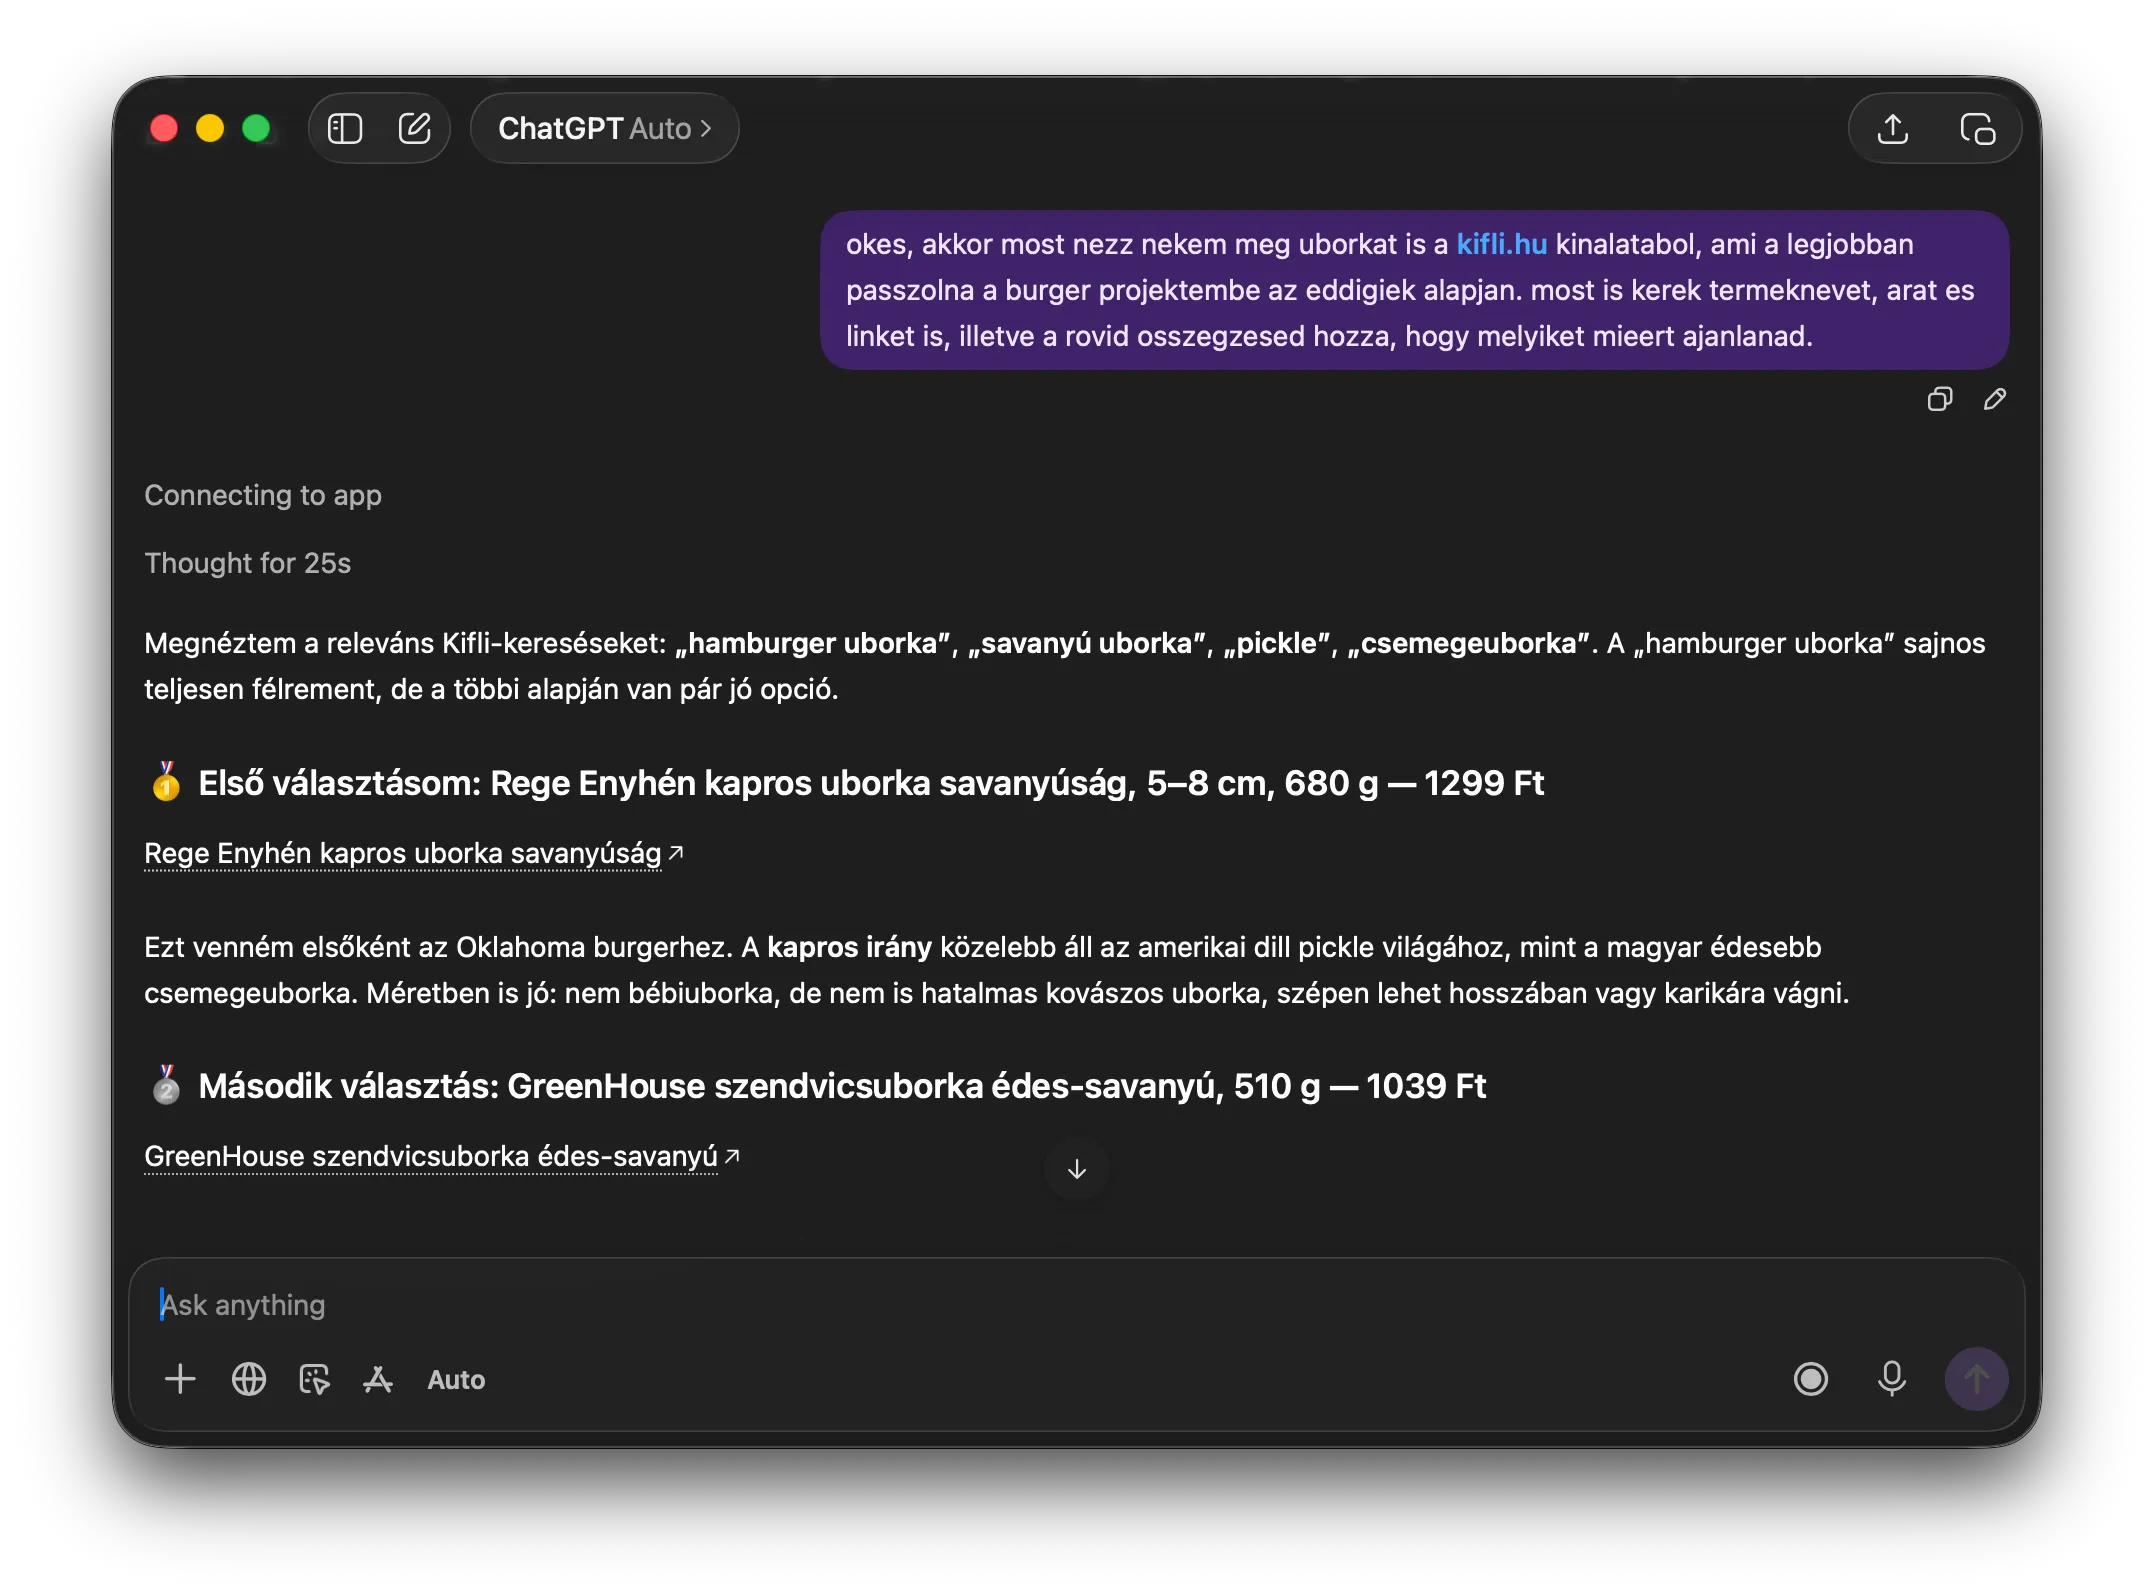Open the kifli.hu link in the message

1501,244
